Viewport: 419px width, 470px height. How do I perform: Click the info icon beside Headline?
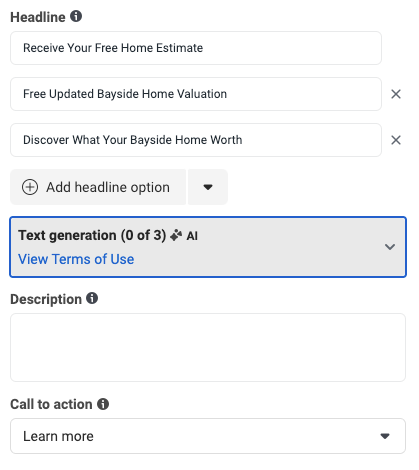[x=76, y=16]
